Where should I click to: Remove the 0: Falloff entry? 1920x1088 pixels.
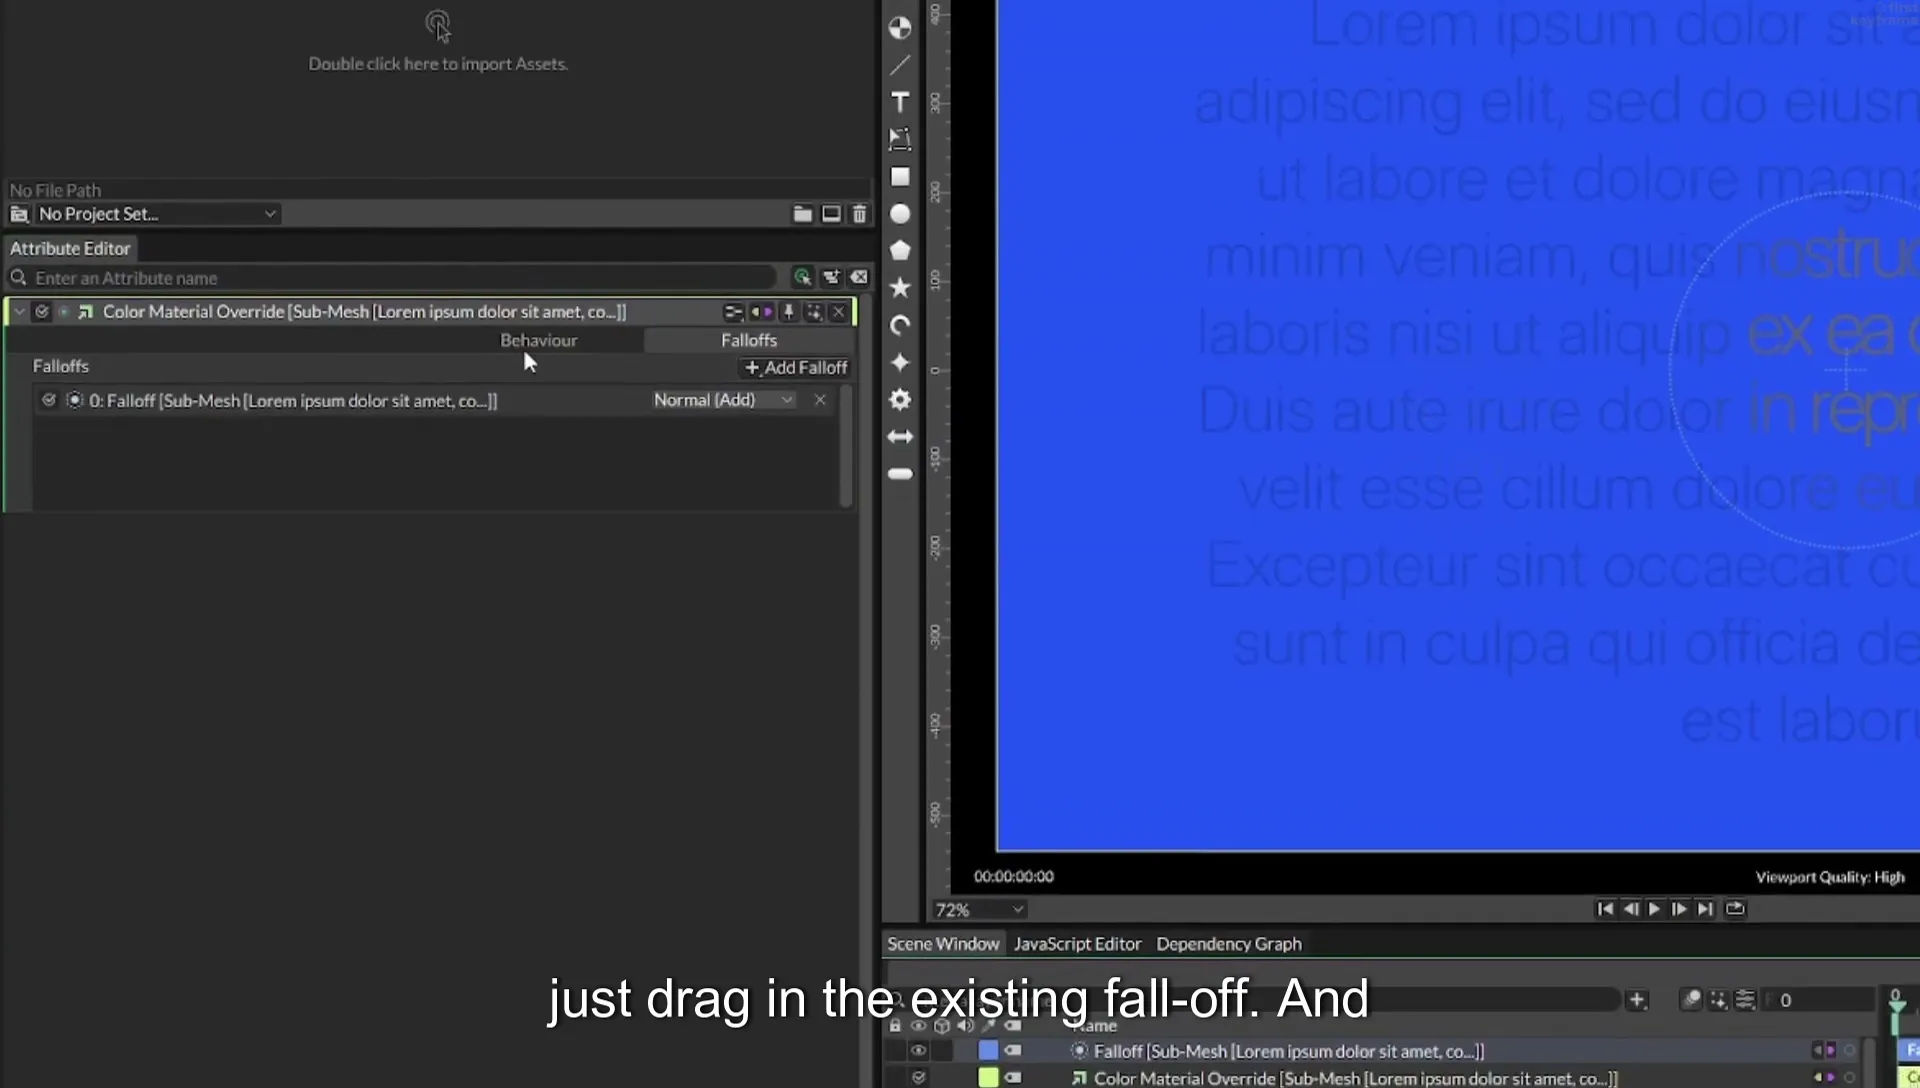click(820, 400)
